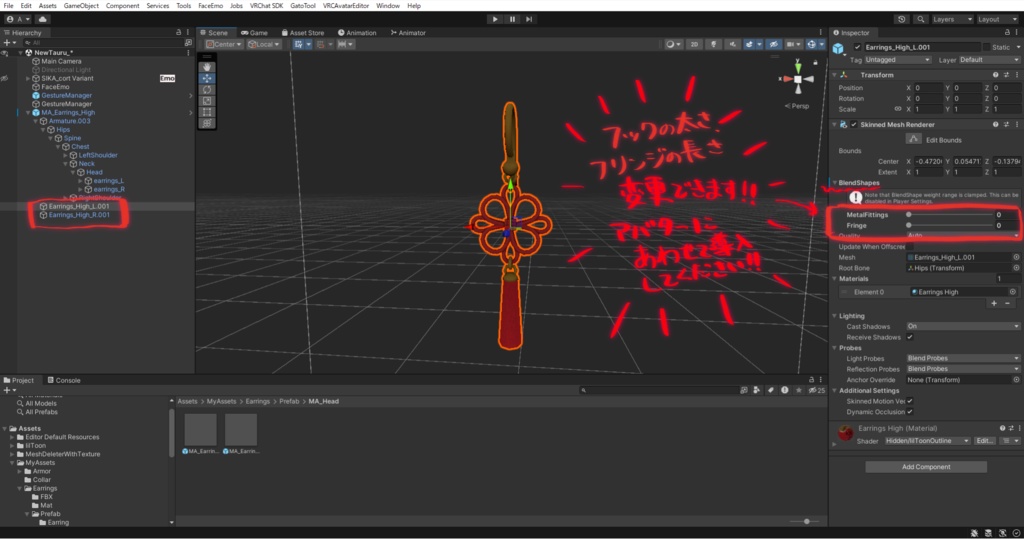
Task: Open the Undo History icon
Action: coord(902,19)
